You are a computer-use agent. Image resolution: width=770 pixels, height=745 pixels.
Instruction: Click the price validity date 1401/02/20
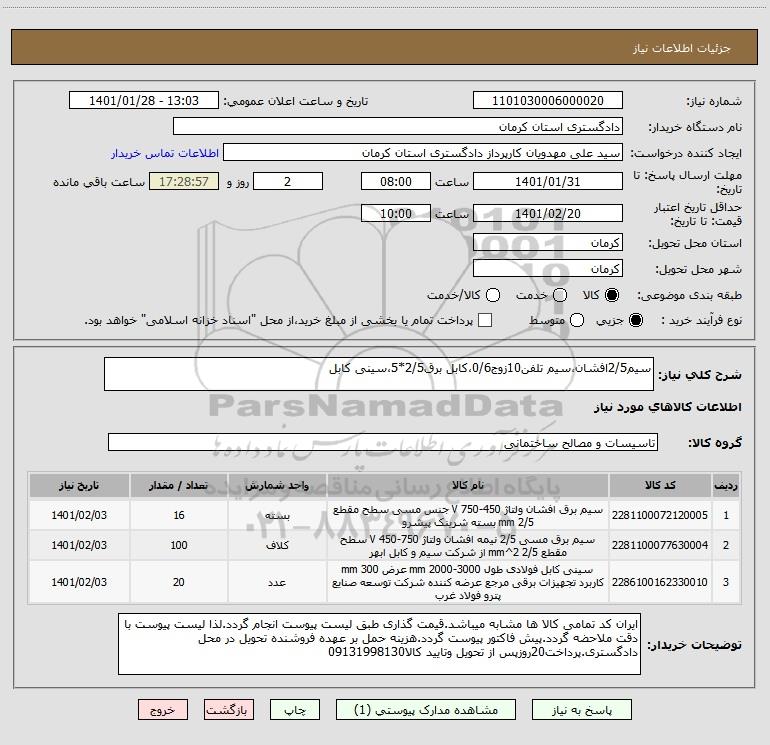(548, 213)
